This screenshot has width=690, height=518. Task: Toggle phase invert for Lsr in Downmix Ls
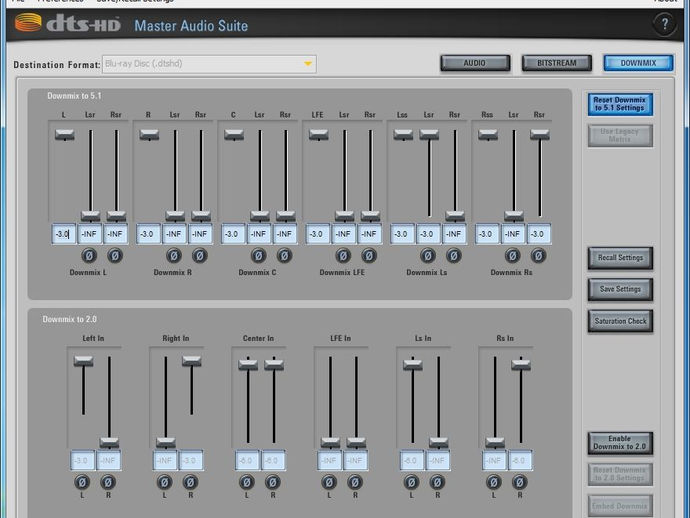428,255
